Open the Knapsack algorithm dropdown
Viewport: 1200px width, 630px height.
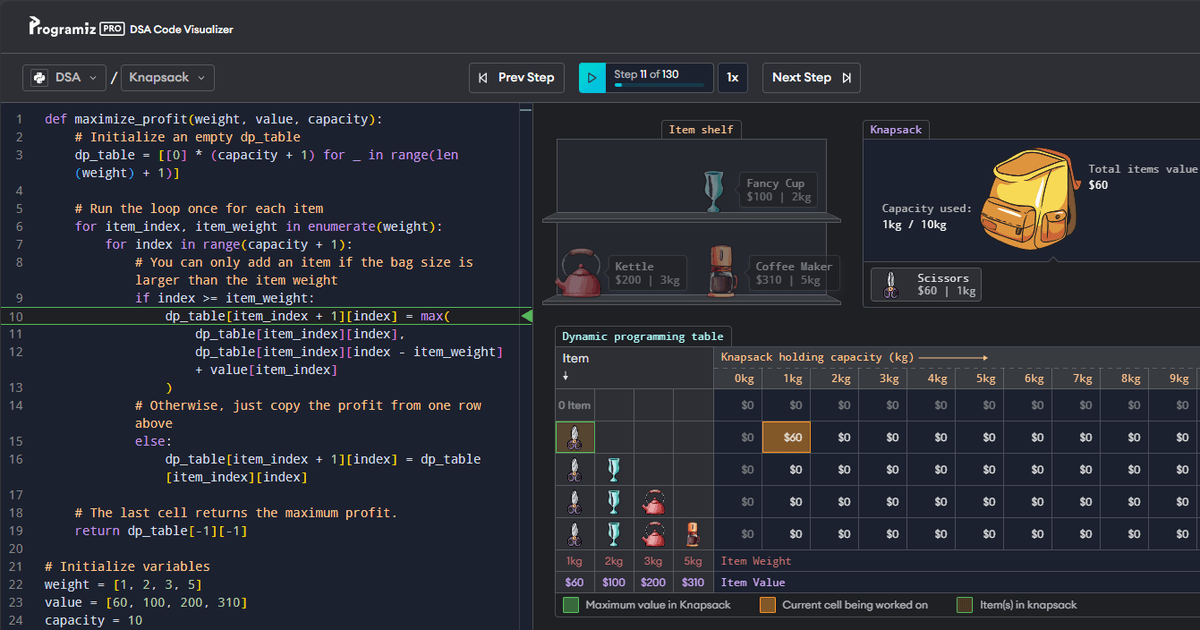[166, 77]
